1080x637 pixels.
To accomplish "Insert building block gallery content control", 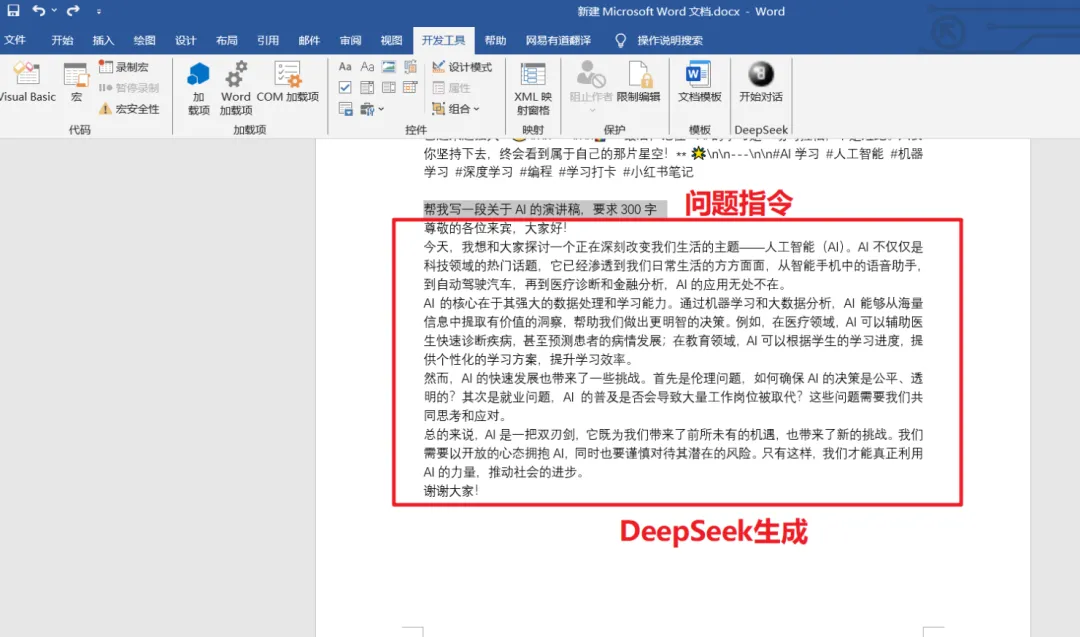I will click(x=411, y=67).
